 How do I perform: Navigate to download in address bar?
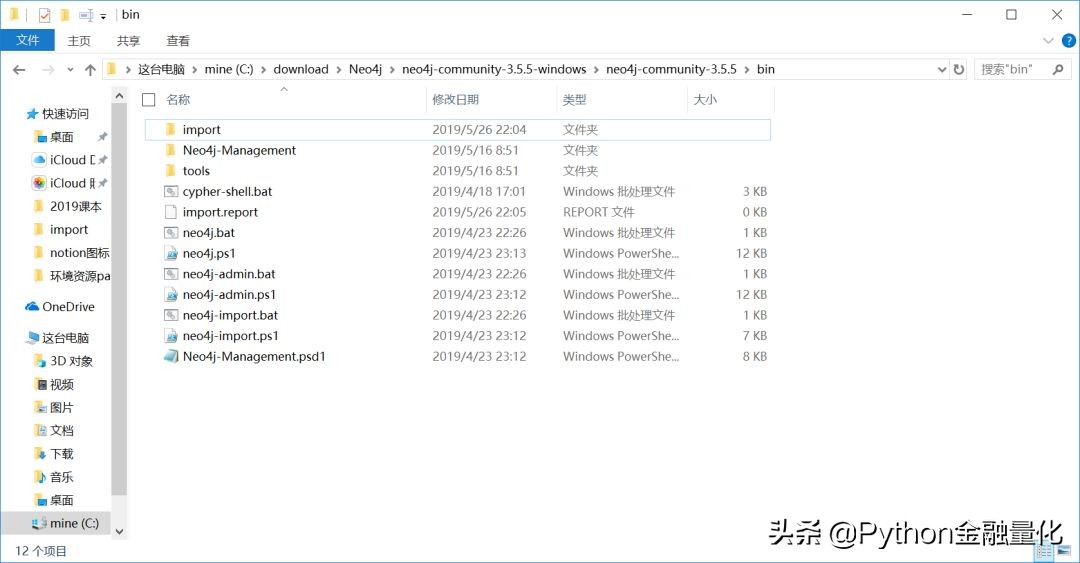(x=301, y=70)
